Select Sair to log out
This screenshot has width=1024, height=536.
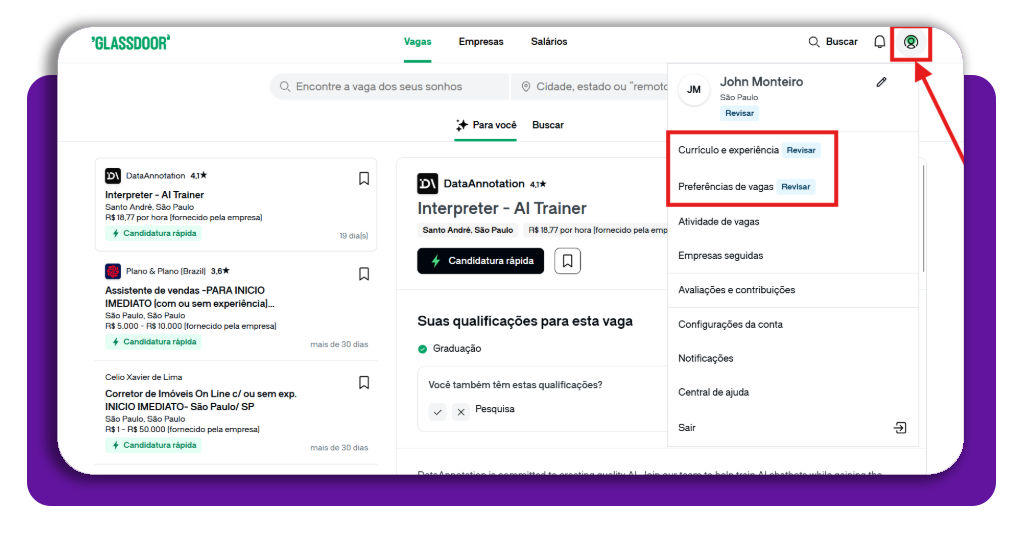[x=686, y=428]
